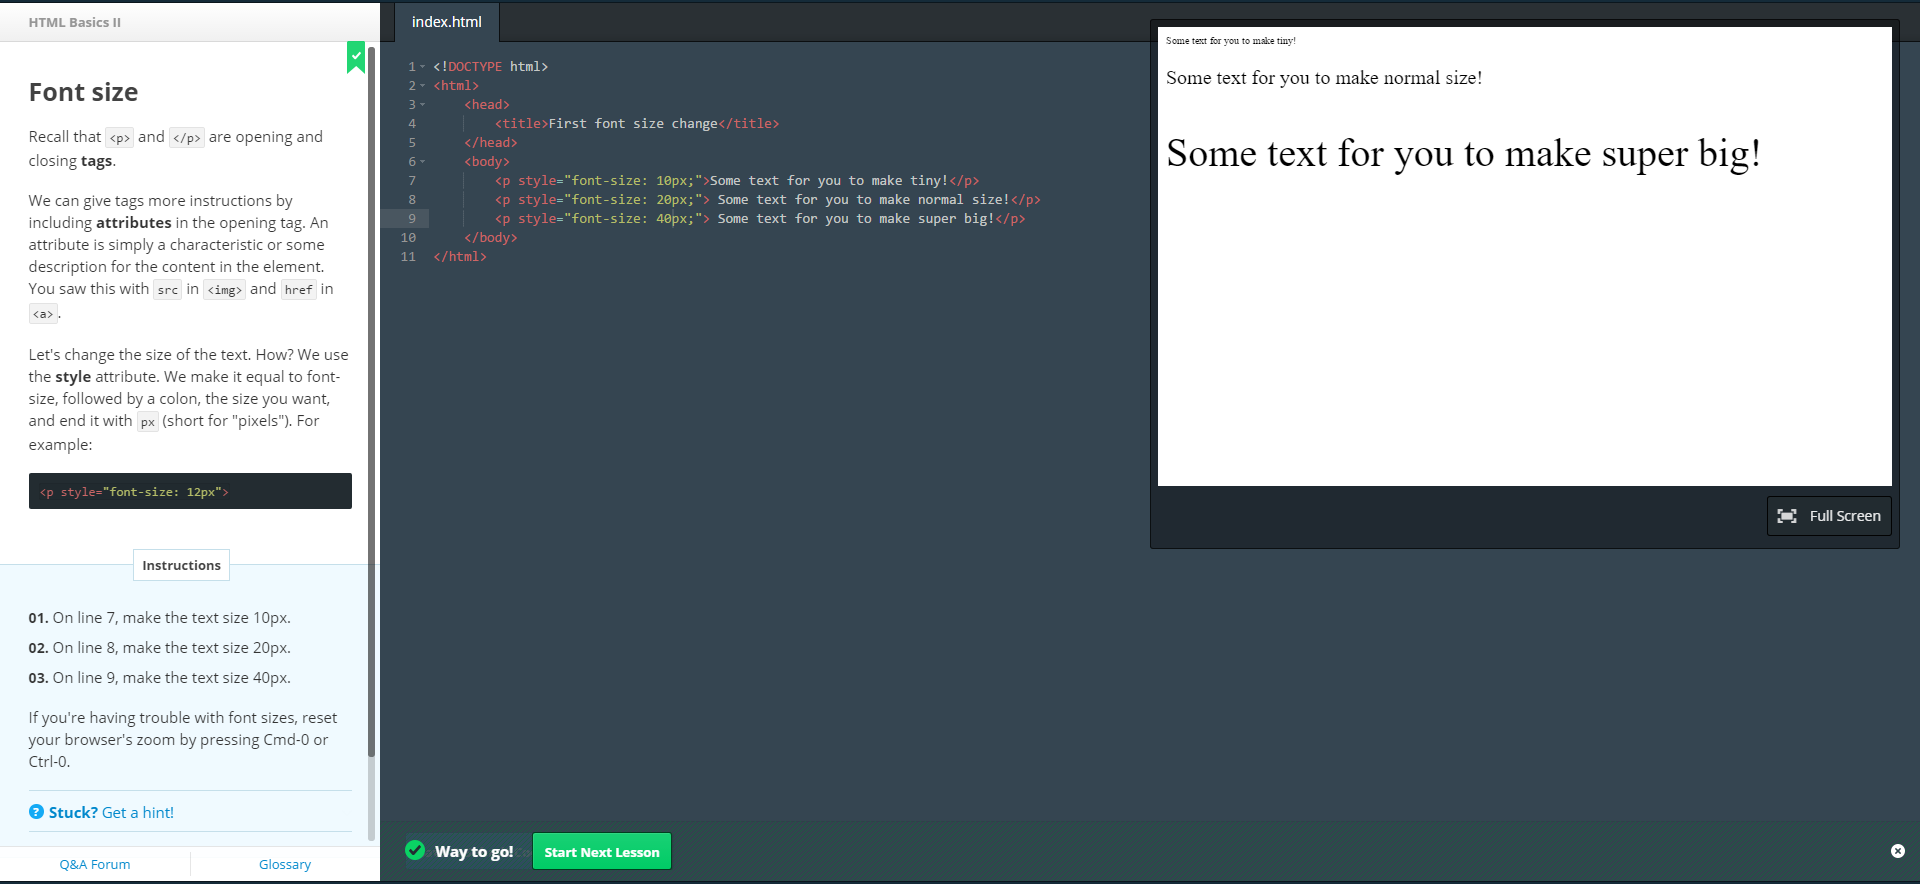Image resolution: width=1920 pixels, height=884 pixels.
Task: Select the index.html editor tab
Action: pos(446,22)
